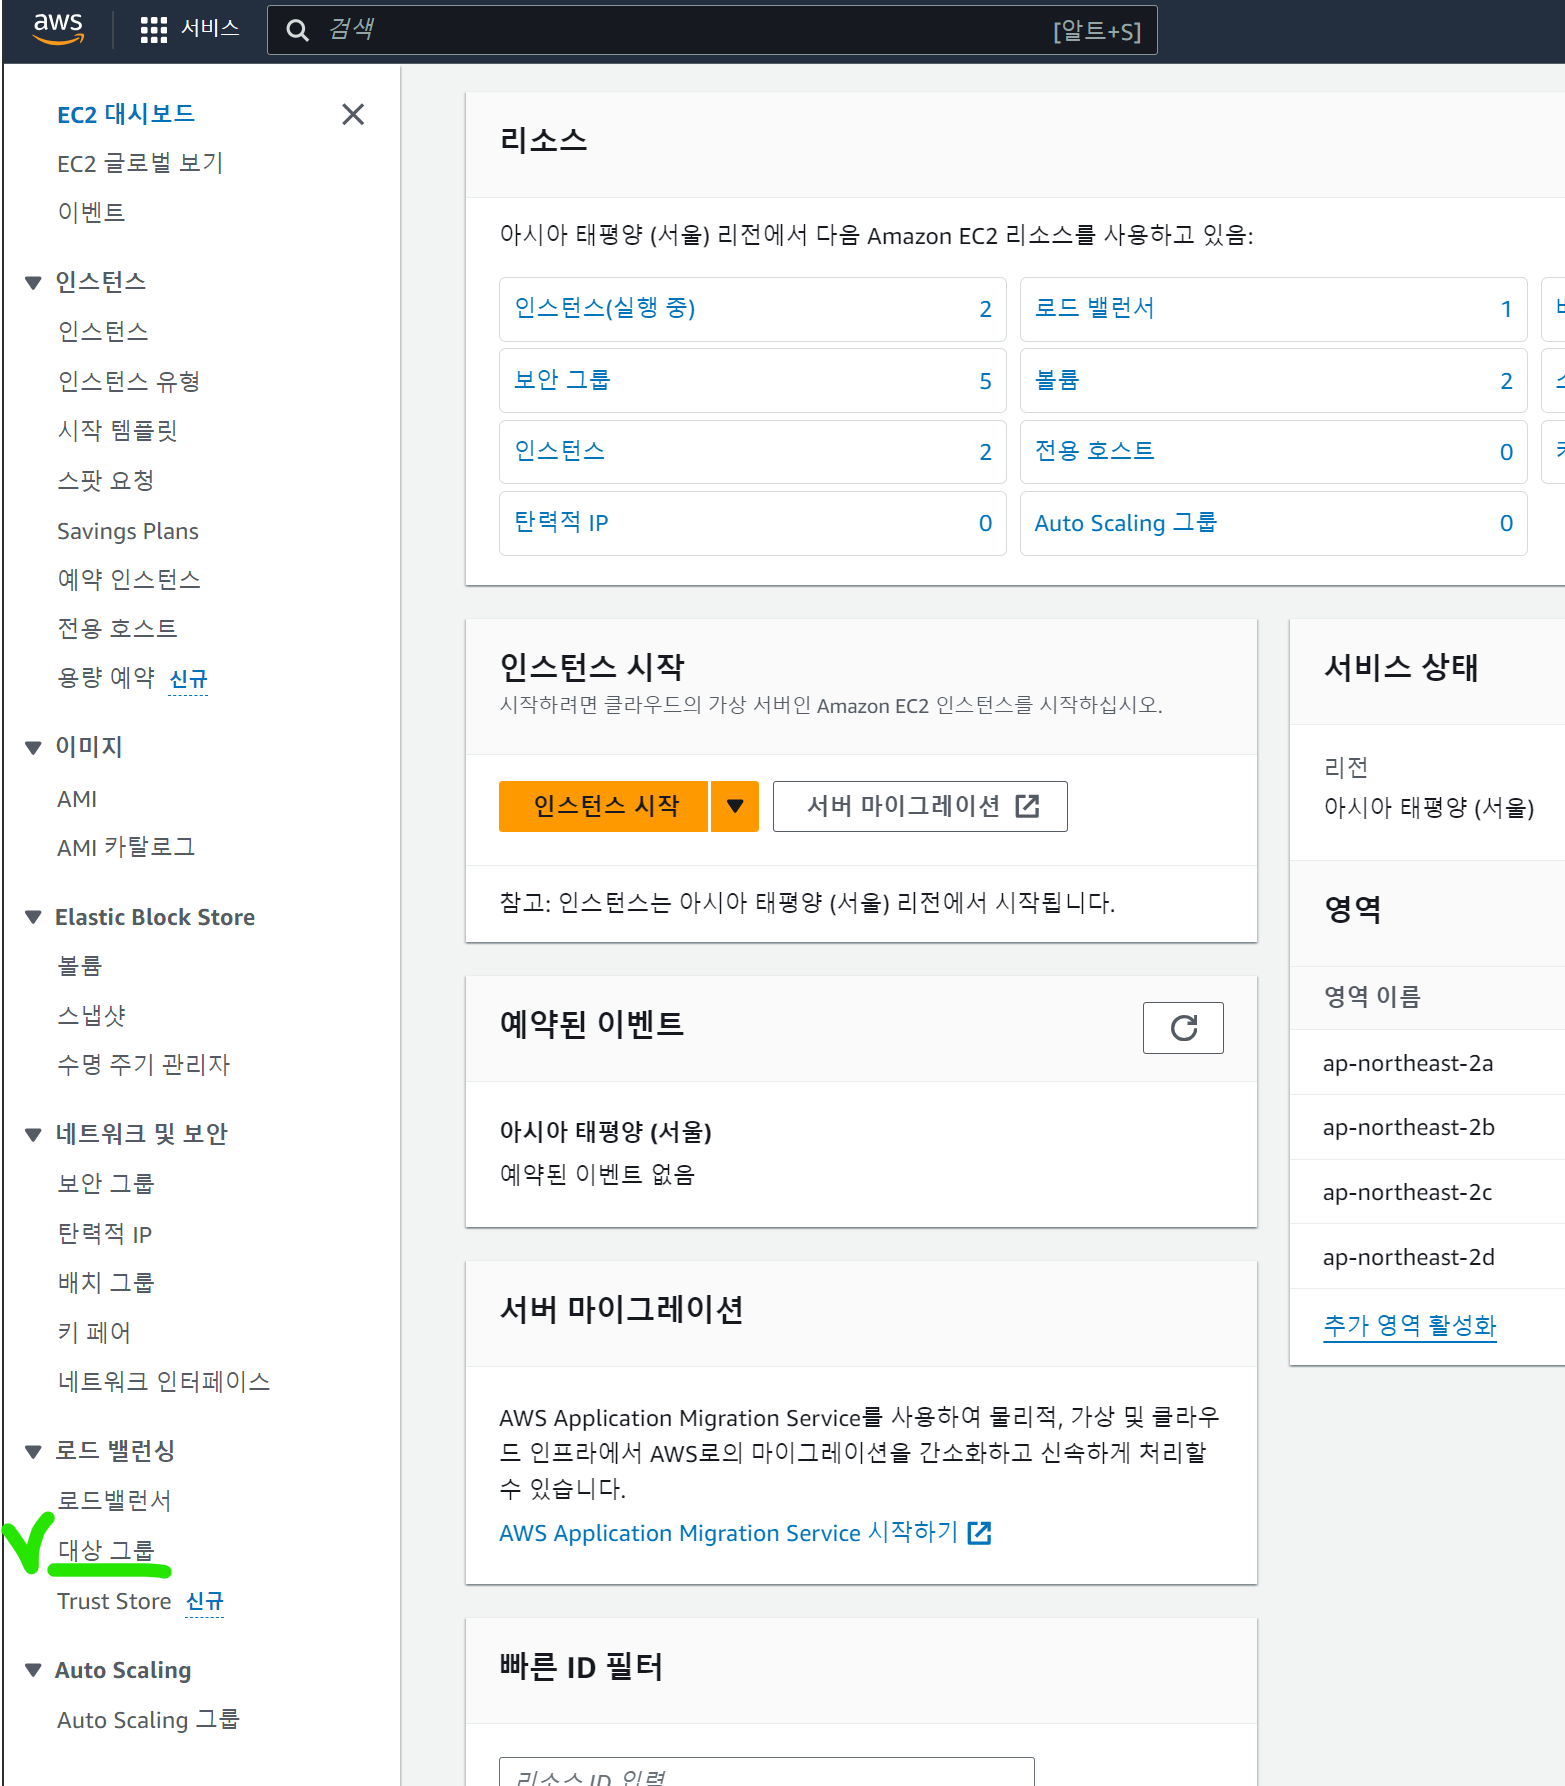Open the services grid menu icon
This screenshot has width=1565, height=1786.
coord(153,30)
